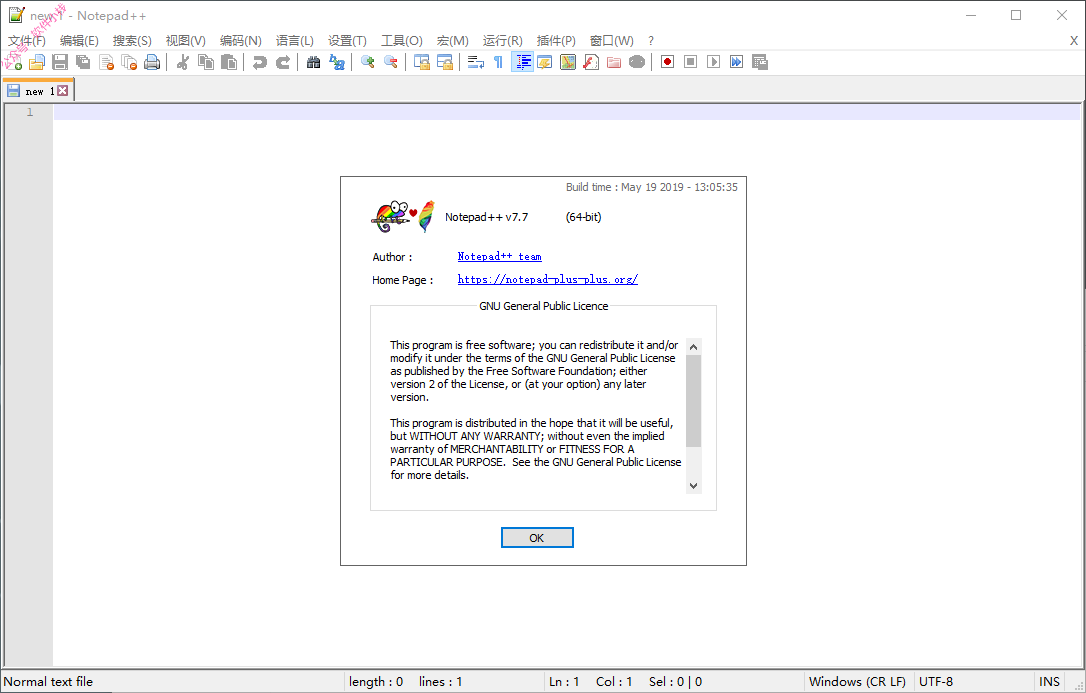The image size is (1086, 693).
Task: Start macro recording with the red dot
Action: click(x=668, y=62)
